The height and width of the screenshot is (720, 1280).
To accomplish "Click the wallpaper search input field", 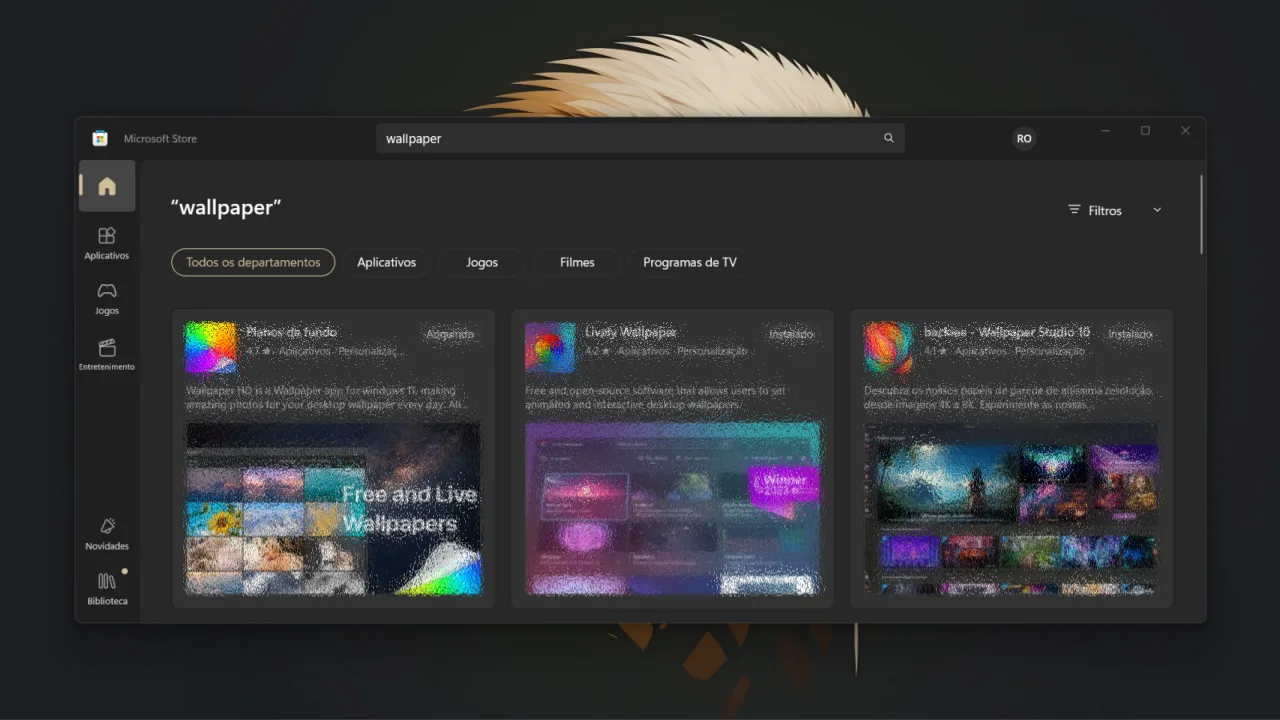I will 640,138.
